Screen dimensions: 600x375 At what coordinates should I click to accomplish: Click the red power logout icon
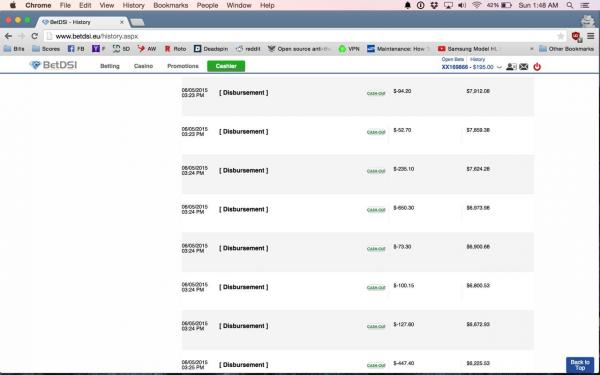coord(537,67)
